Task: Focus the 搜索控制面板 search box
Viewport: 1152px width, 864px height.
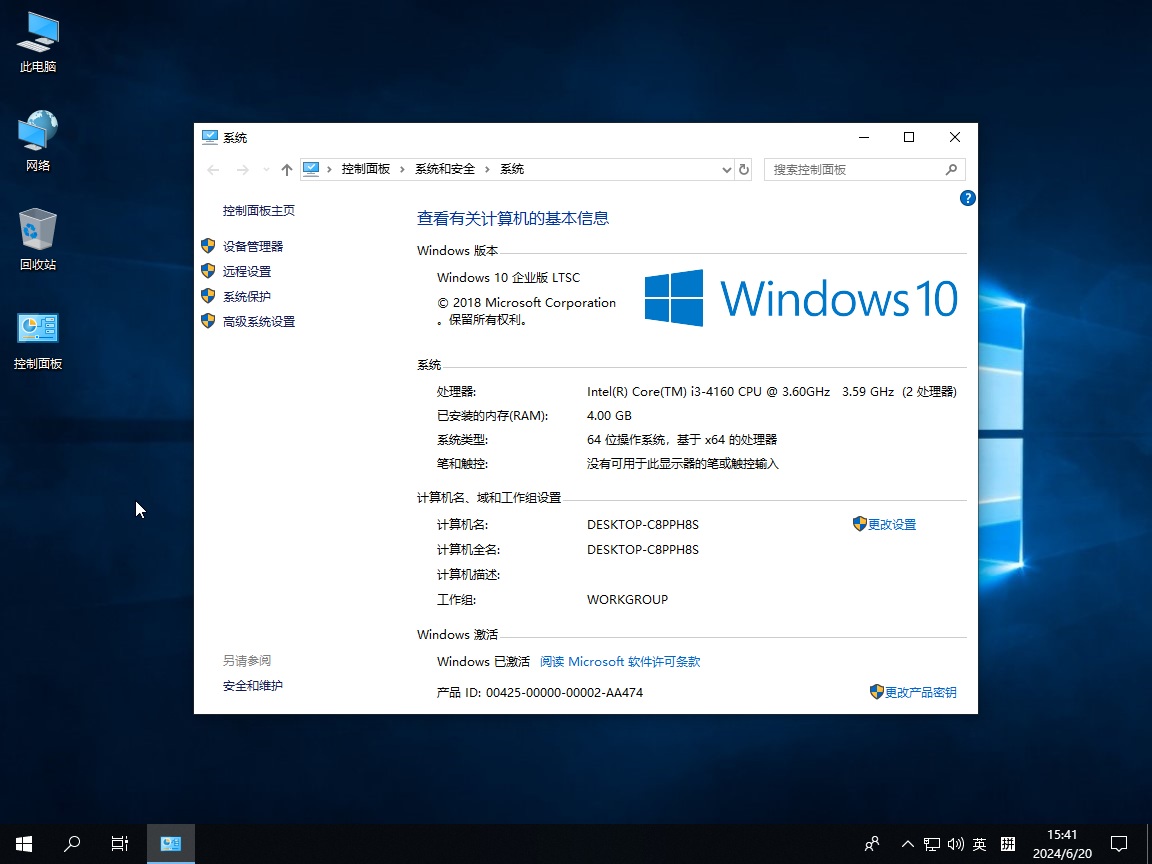Action: [864, 170]
